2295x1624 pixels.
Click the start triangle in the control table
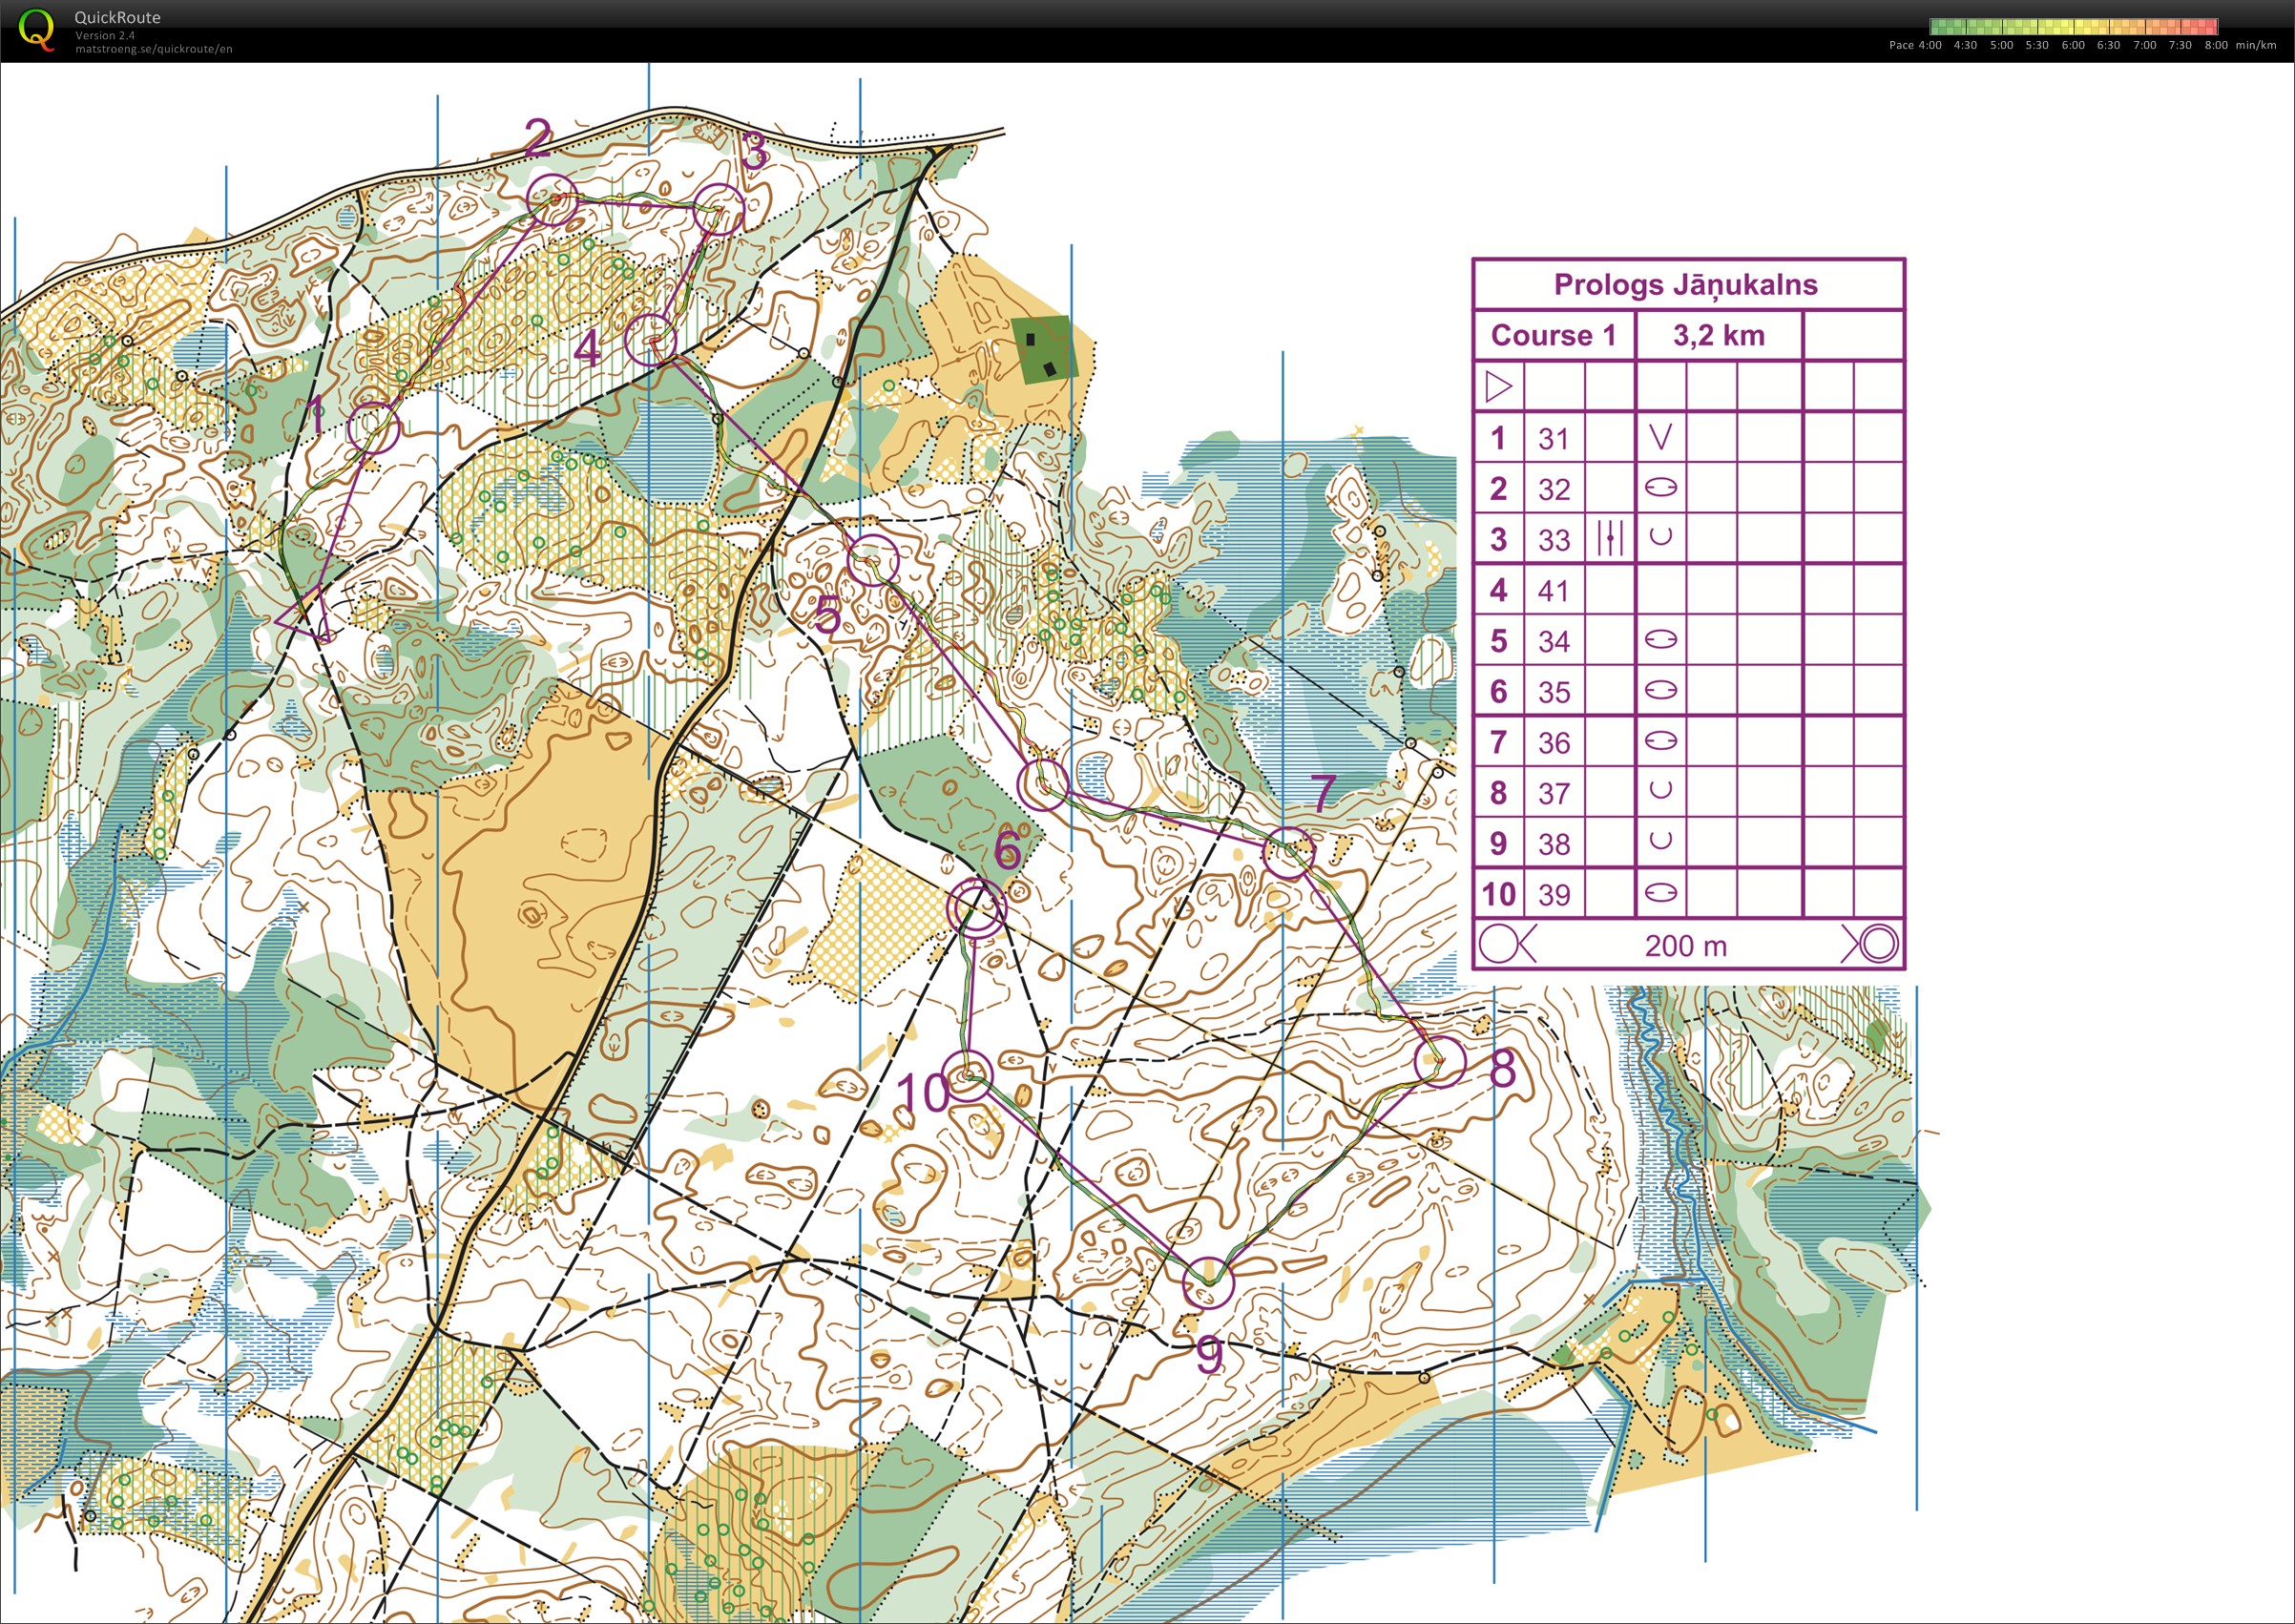(x=1499, y=386)
